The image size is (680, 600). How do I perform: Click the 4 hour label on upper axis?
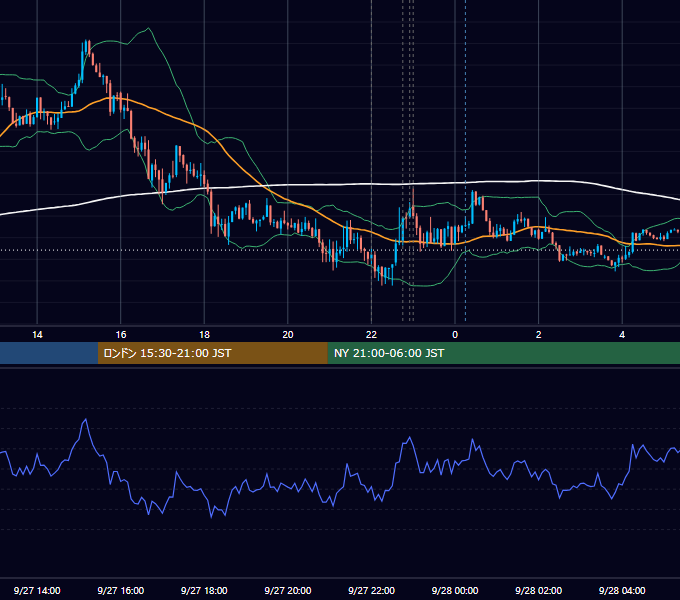coord(622,335)
